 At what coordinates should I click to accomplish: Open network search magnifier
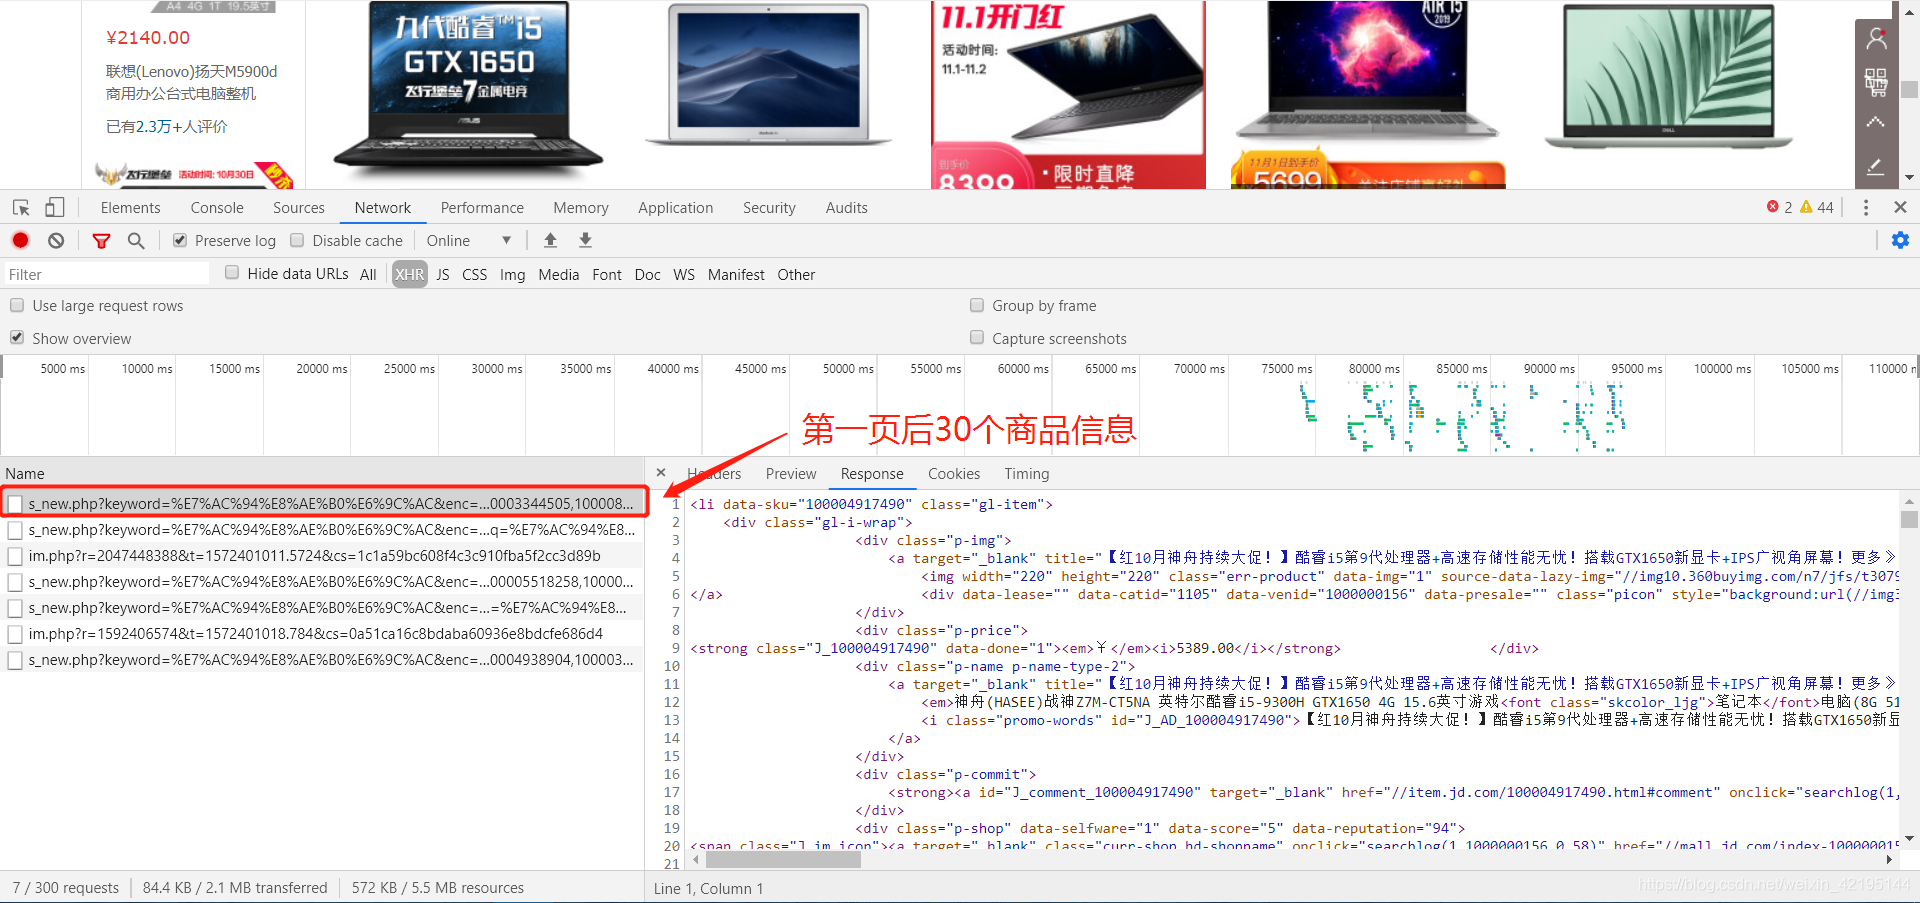pos(136,240)
